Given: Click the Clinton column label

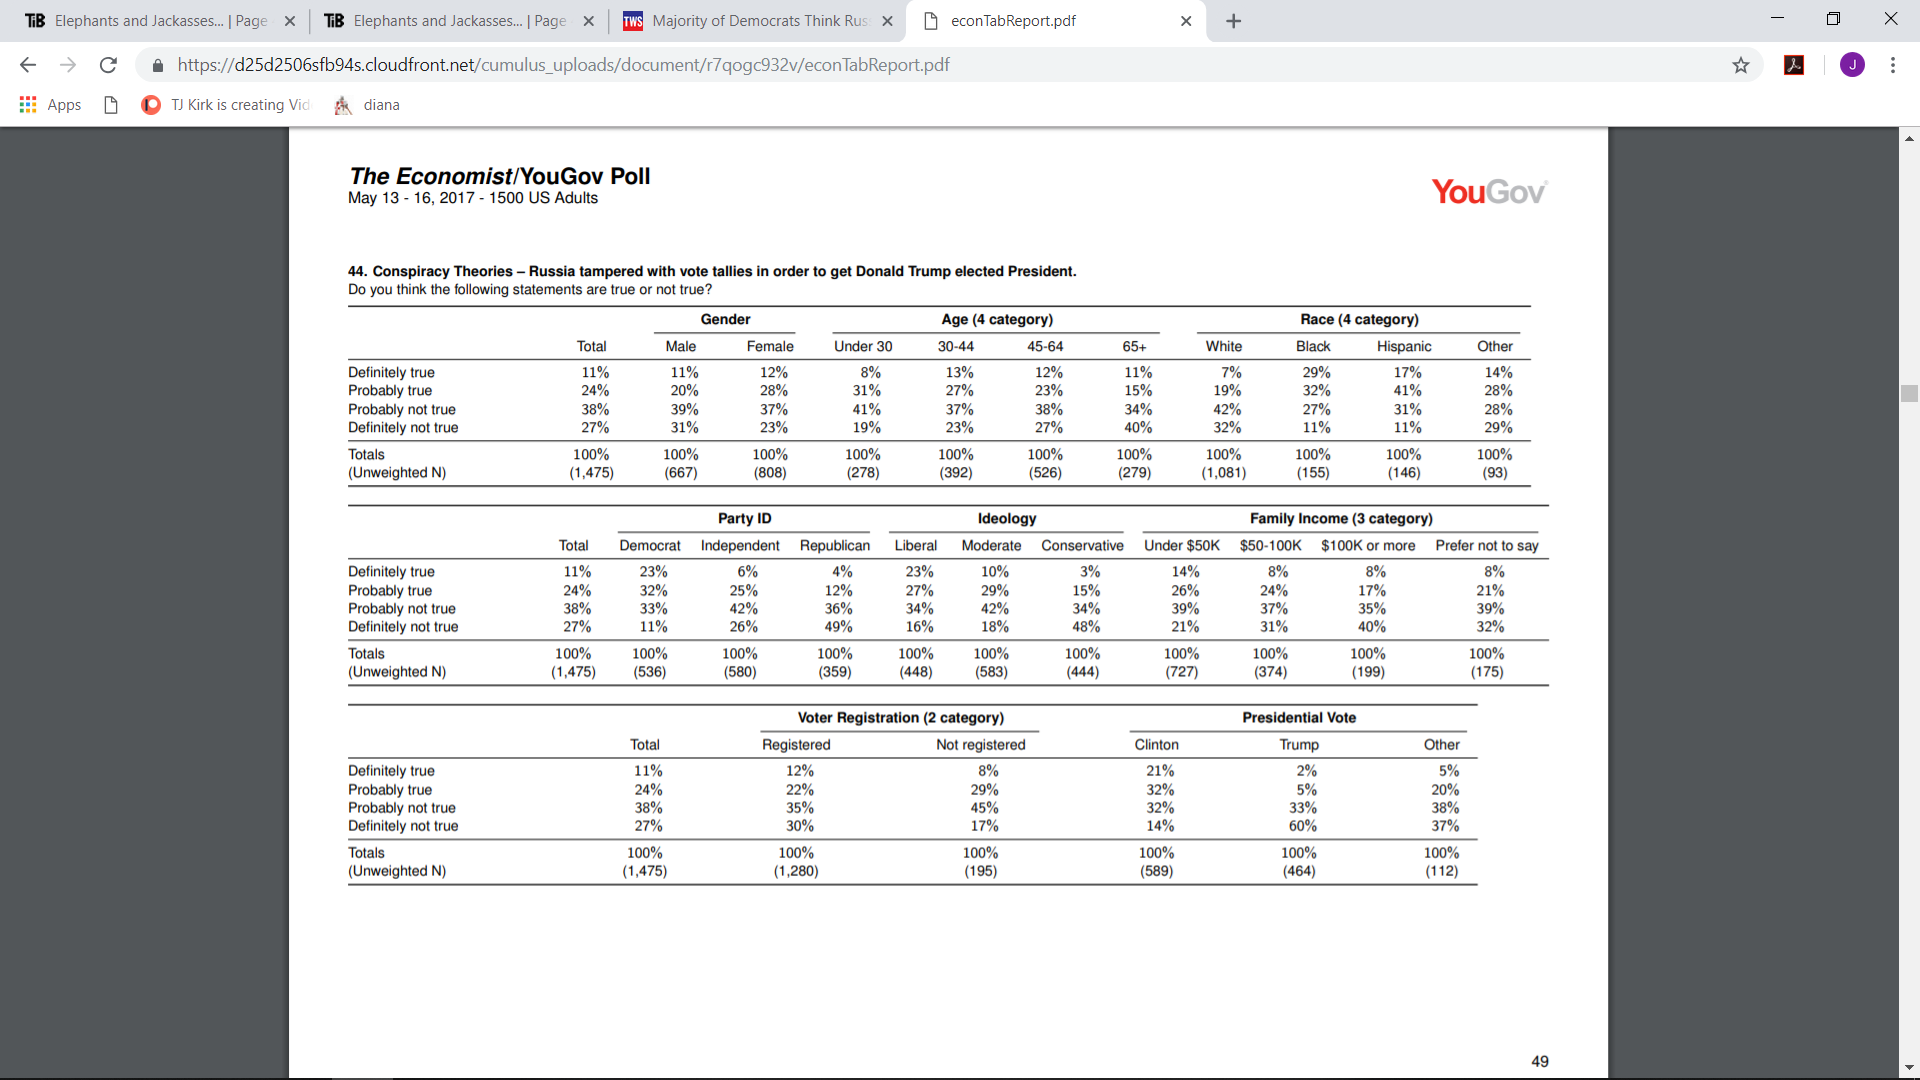Looking at the screenshot, I should 1156,744.
